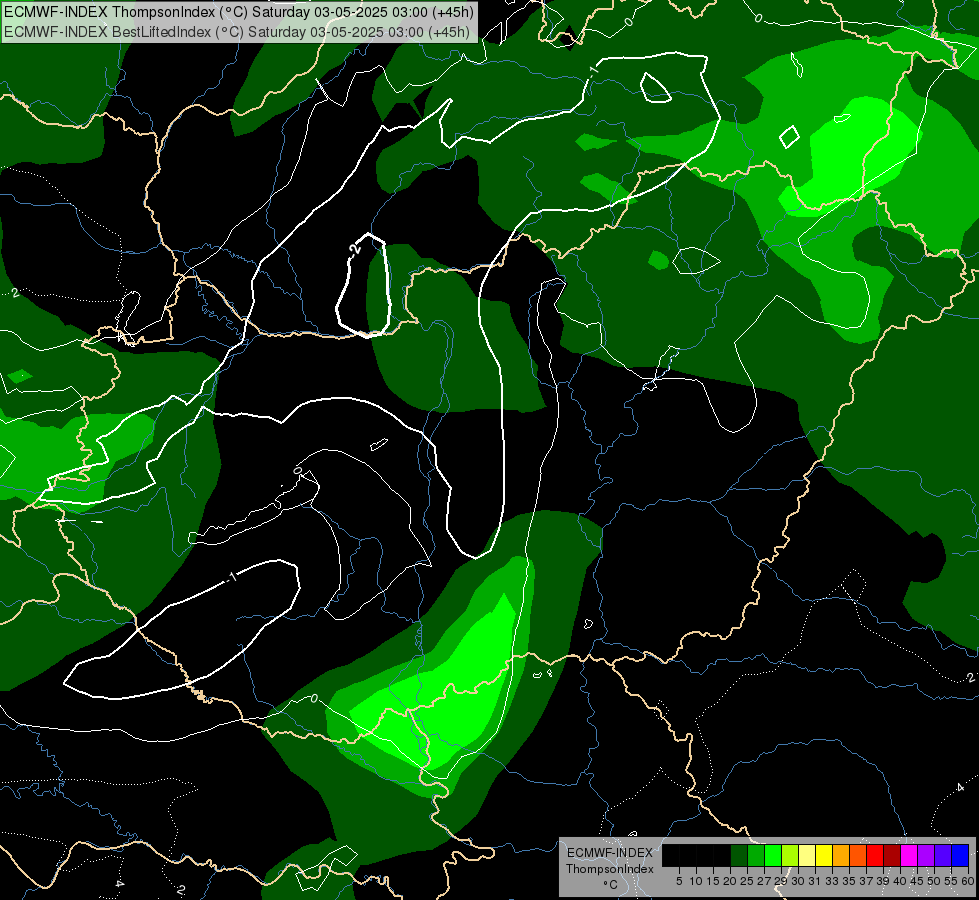
Task: Select the bright red 37-39 legend swatch
Action: (x=875, y=855)
